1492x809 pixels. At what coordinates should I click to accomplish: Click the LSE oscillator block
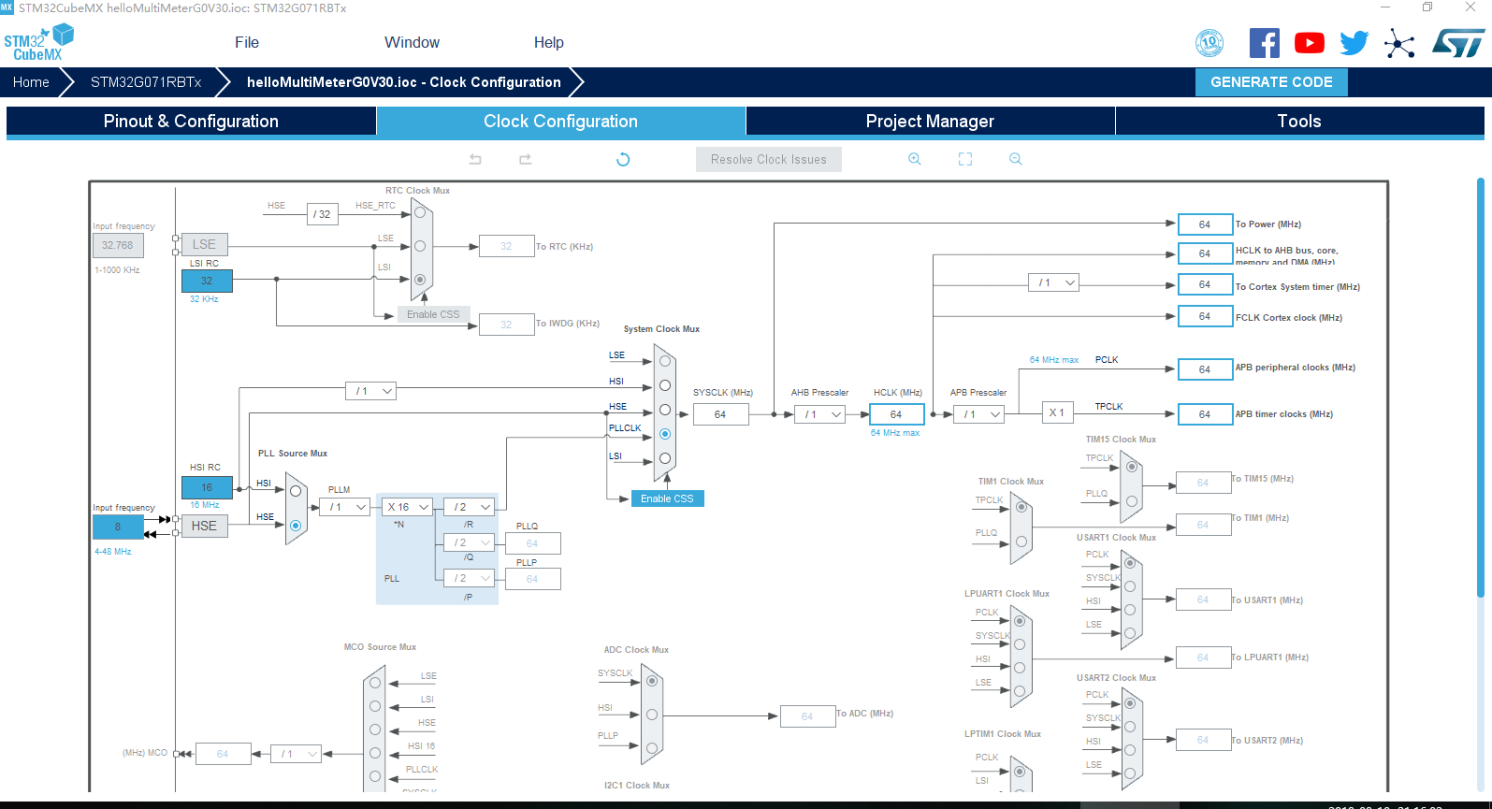tap(204, 244)
